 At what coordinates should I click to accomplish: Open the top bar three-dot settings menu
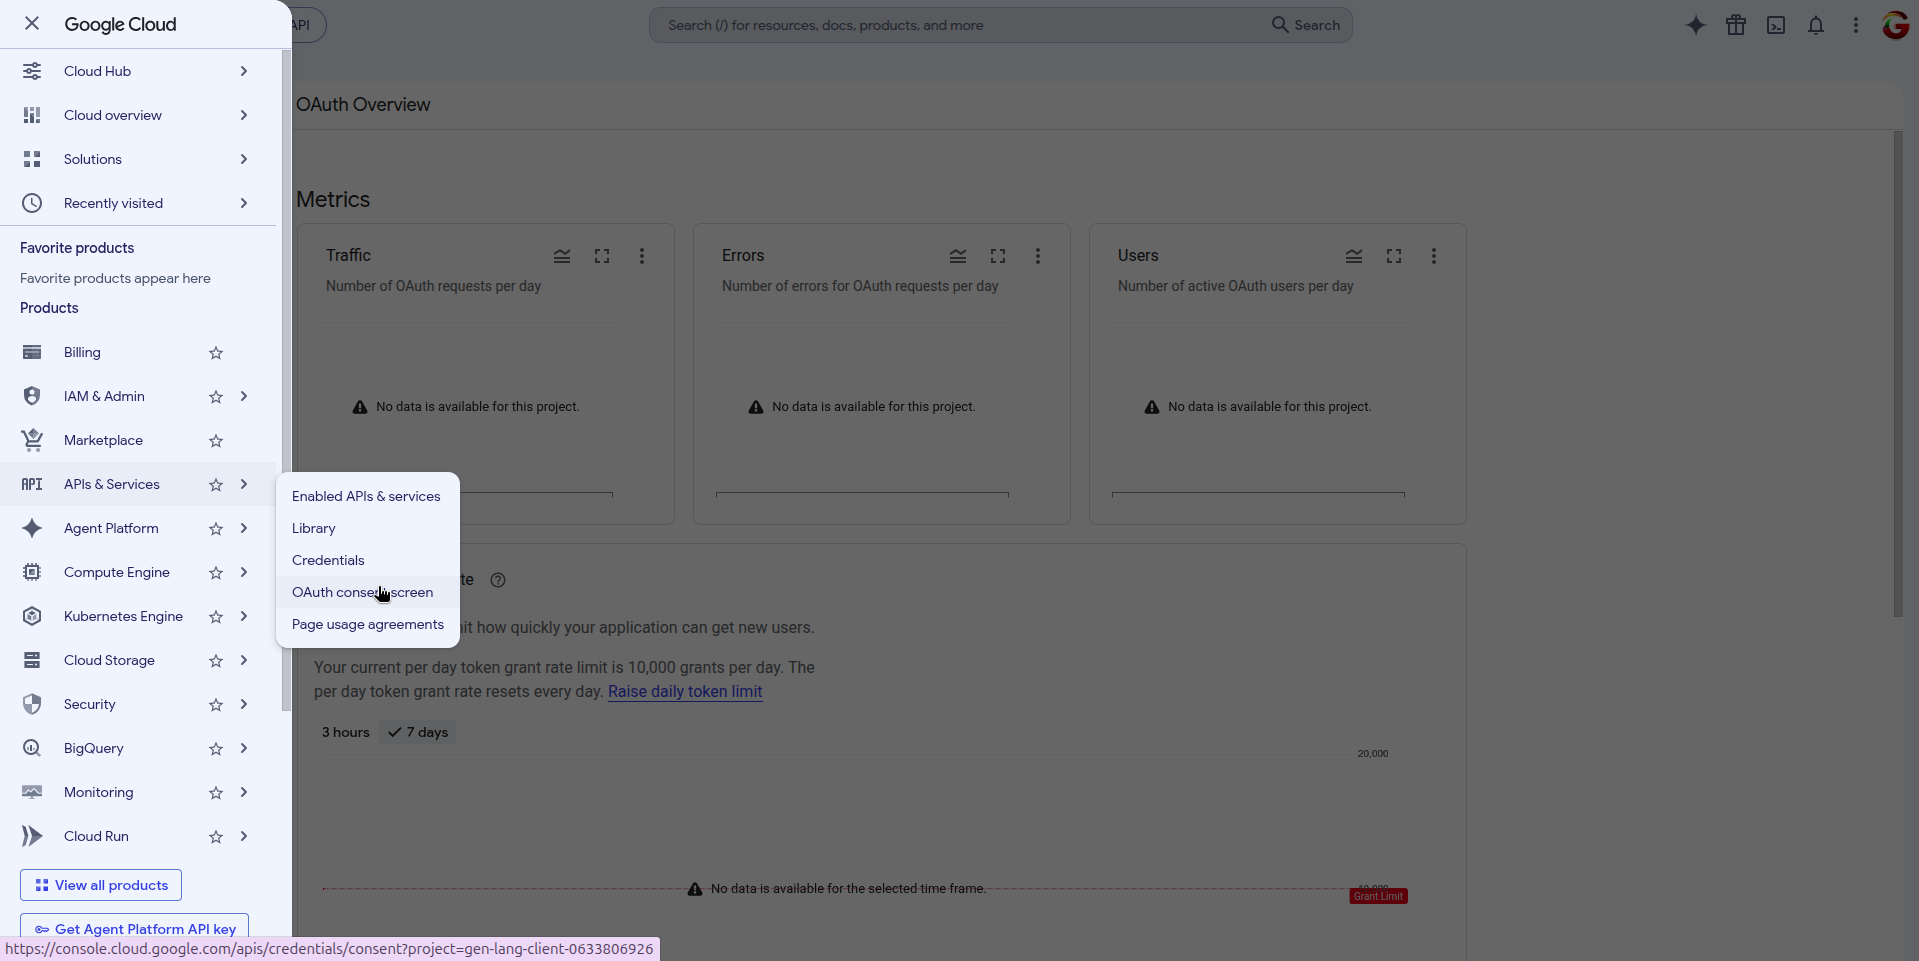tap(1856, 25)
